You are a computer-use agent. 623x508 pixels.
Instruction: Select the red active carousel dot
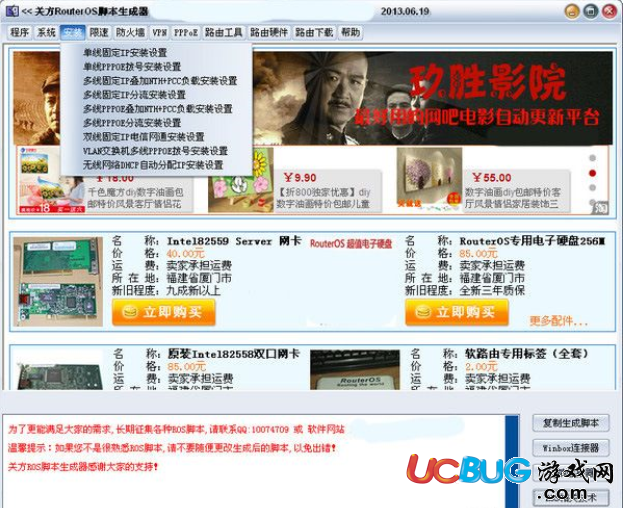click(x=592, y=173)
